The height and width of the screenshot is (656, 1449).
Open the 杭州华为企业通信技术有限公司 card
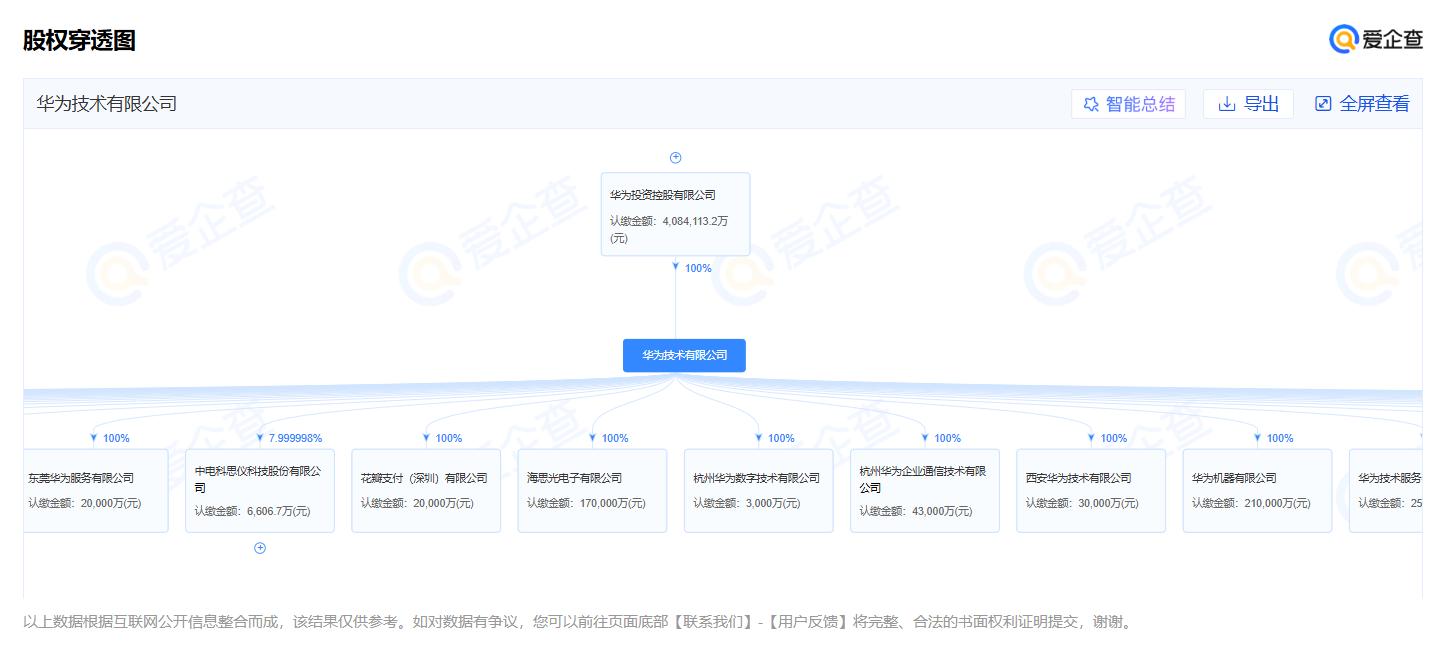click(x=925, y=490)
